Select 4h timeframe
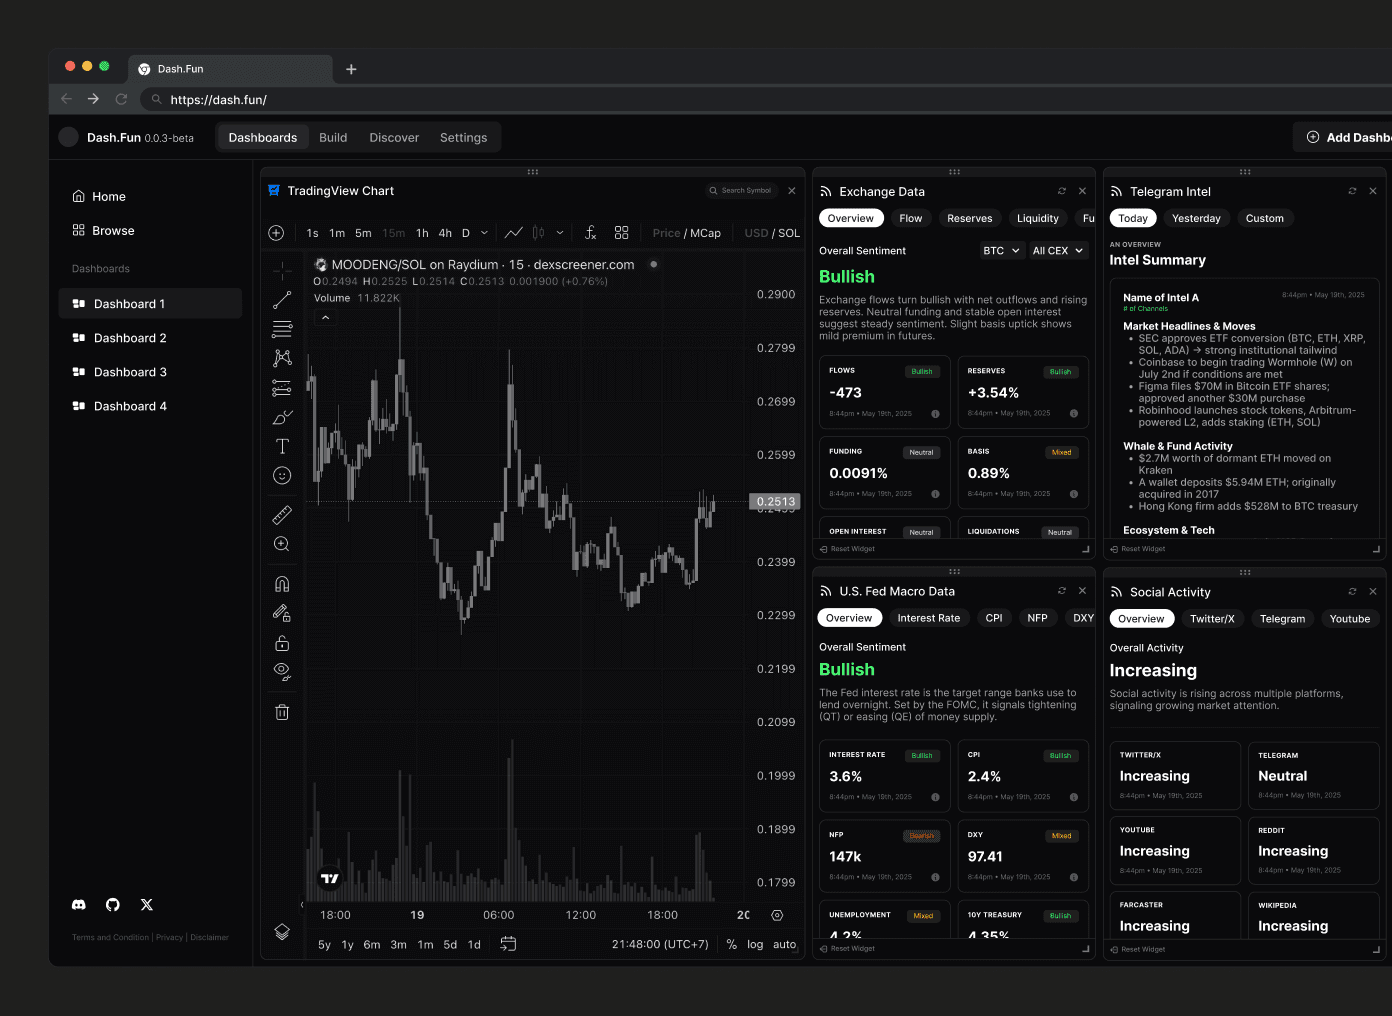 click(445, 233)
